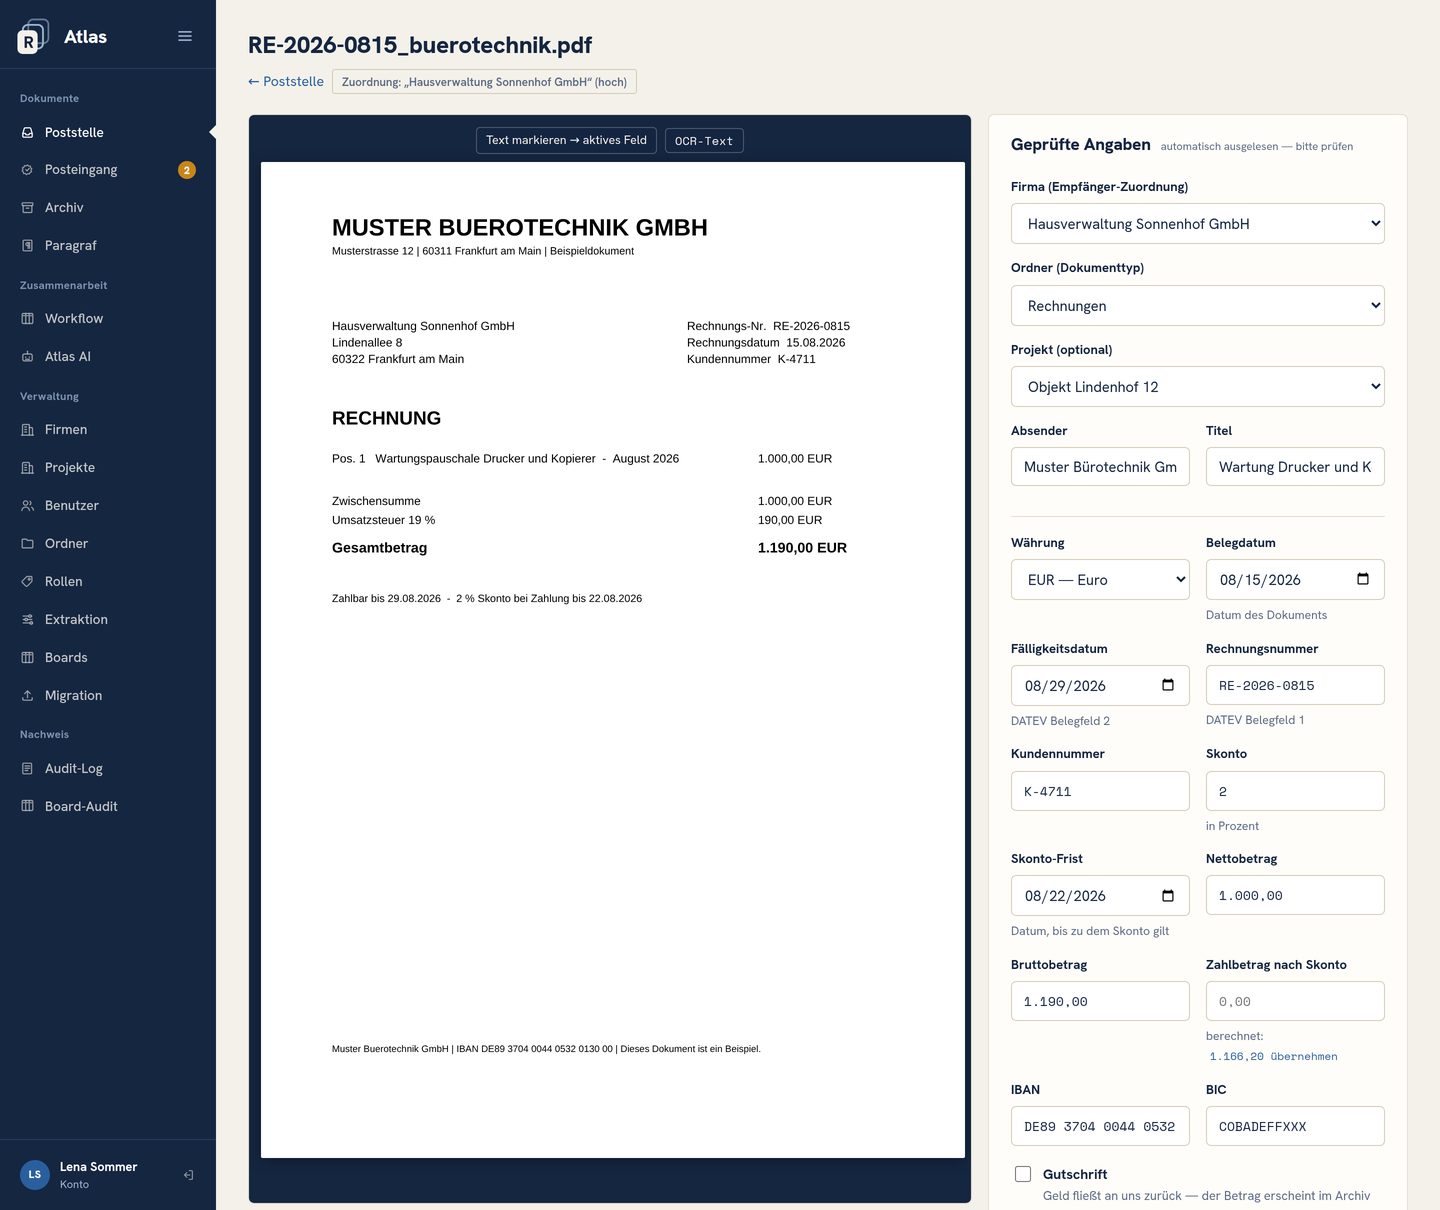Screen dimensions: 1440x1210
Task: Click the BIC input field
Action: tap(1295, 1126)
